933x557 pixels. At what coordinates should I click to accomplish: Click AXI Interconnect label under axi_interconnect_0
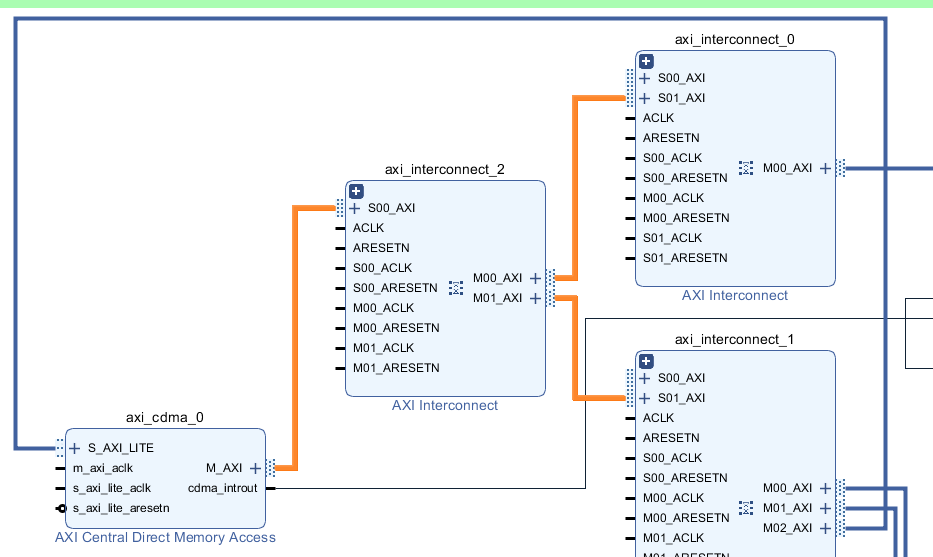coord(735,296)
